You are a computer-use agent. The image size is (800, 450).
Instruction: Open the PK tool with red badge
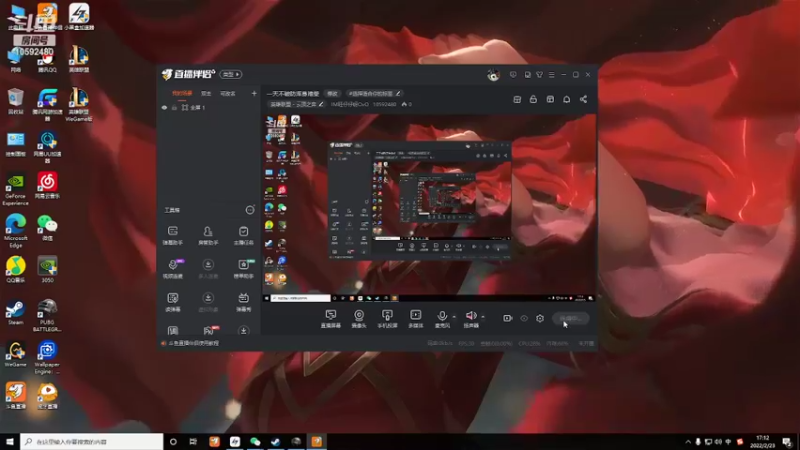pos(210,331)
